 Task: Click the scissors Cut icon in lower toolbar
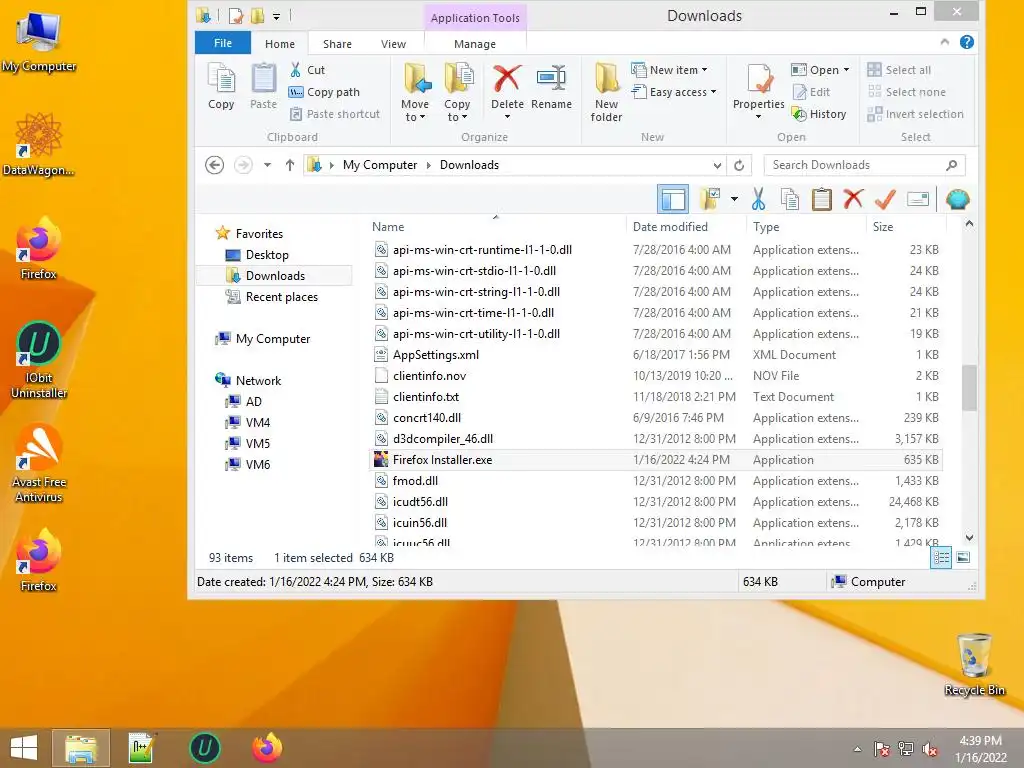click(x=758, y=199)
